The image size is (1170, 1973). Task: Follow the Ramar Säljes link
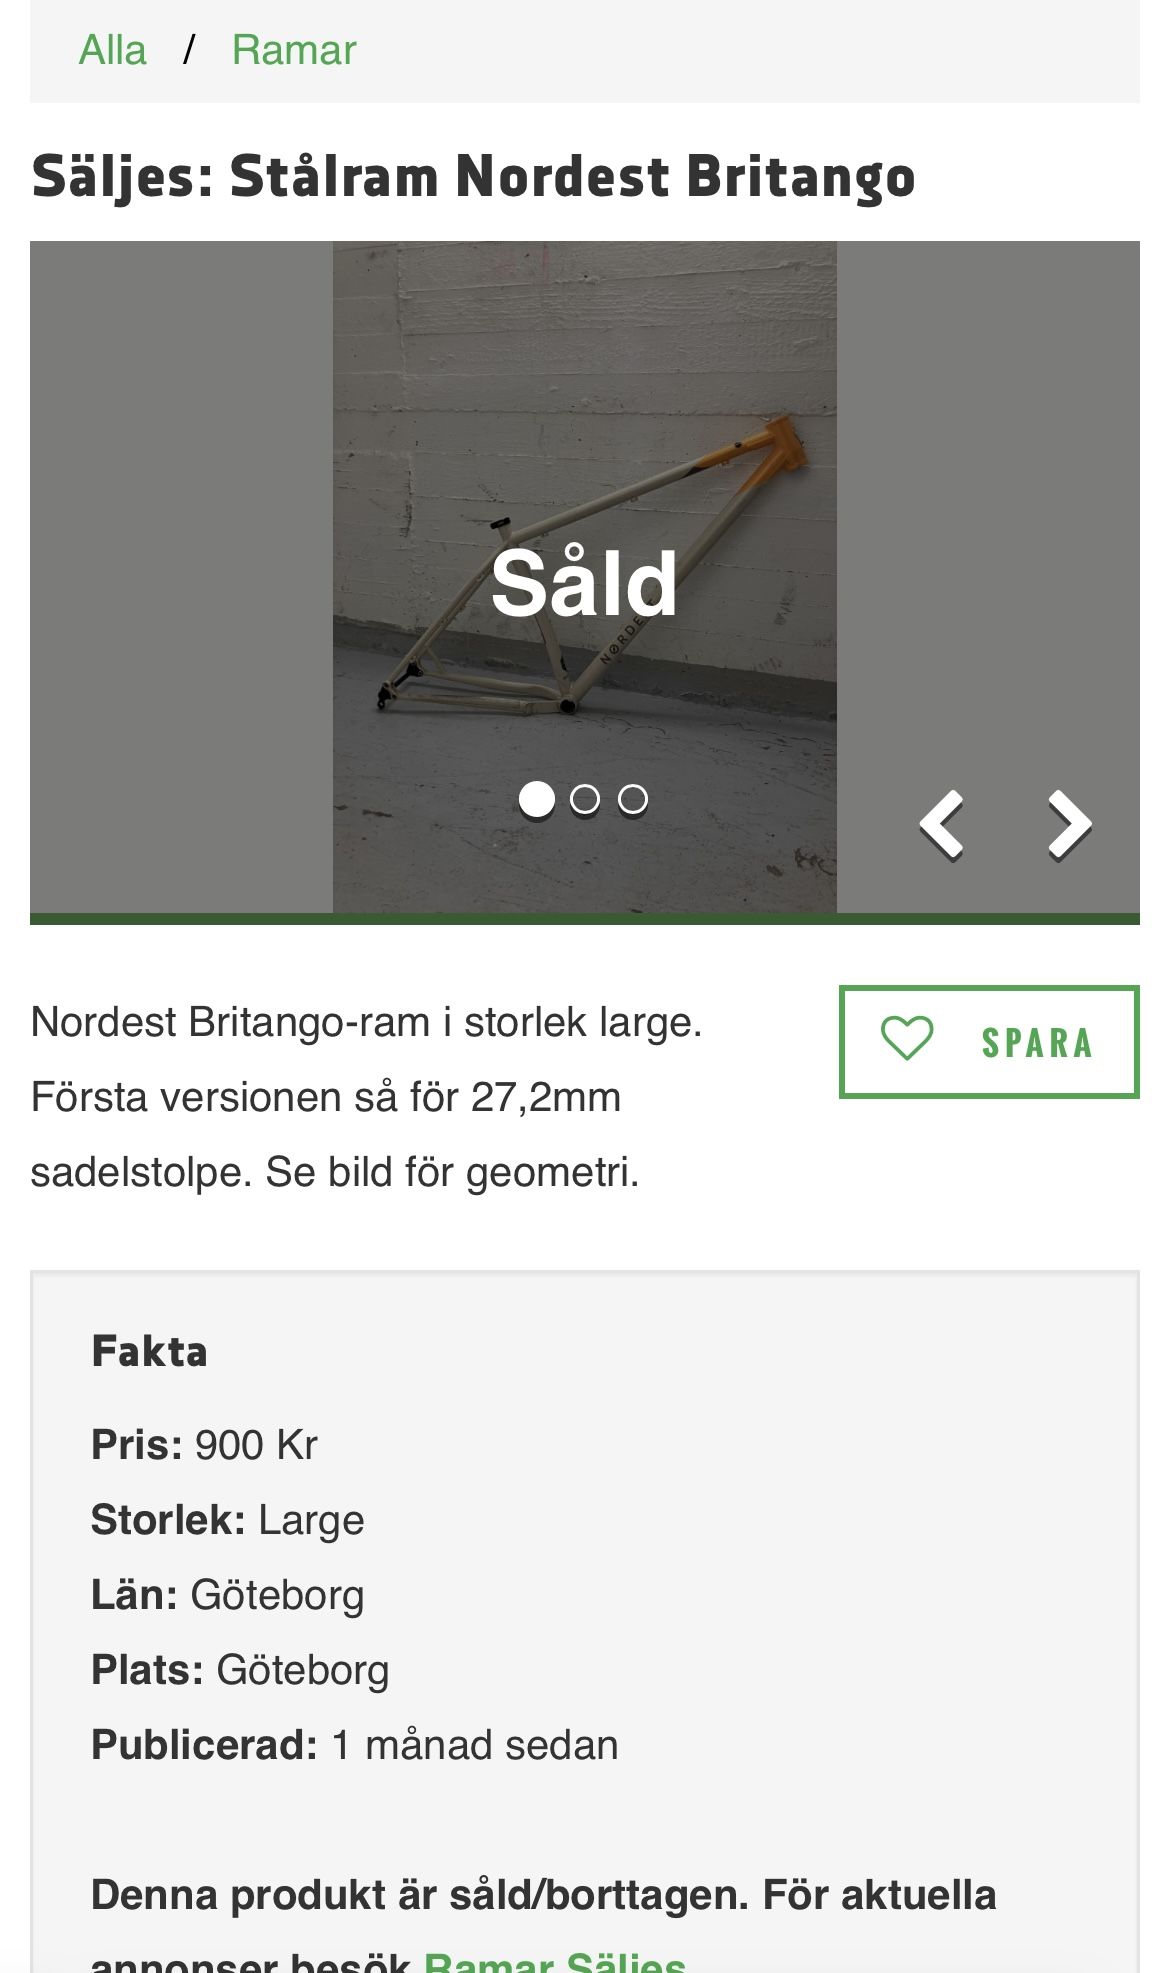pos(555,1962)
